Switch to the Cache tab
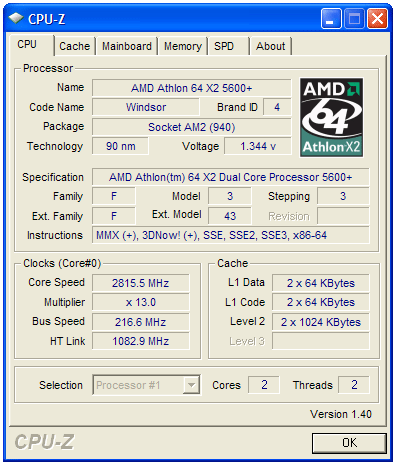 75,46
